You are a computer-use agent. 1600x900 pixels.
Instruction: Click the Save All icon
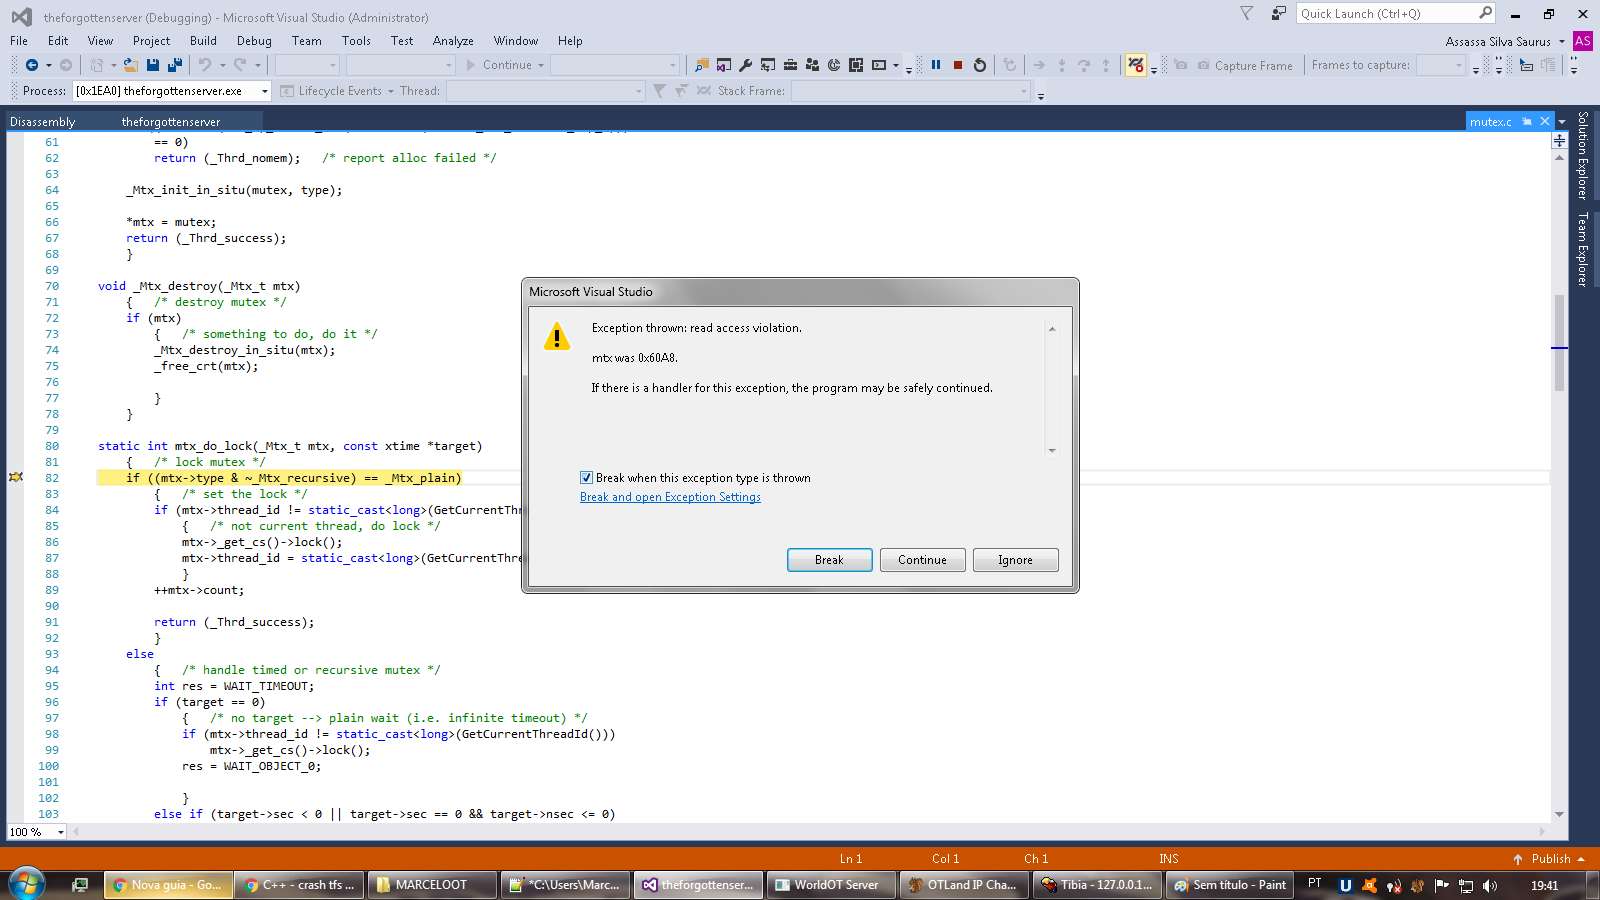coord(175,65)
